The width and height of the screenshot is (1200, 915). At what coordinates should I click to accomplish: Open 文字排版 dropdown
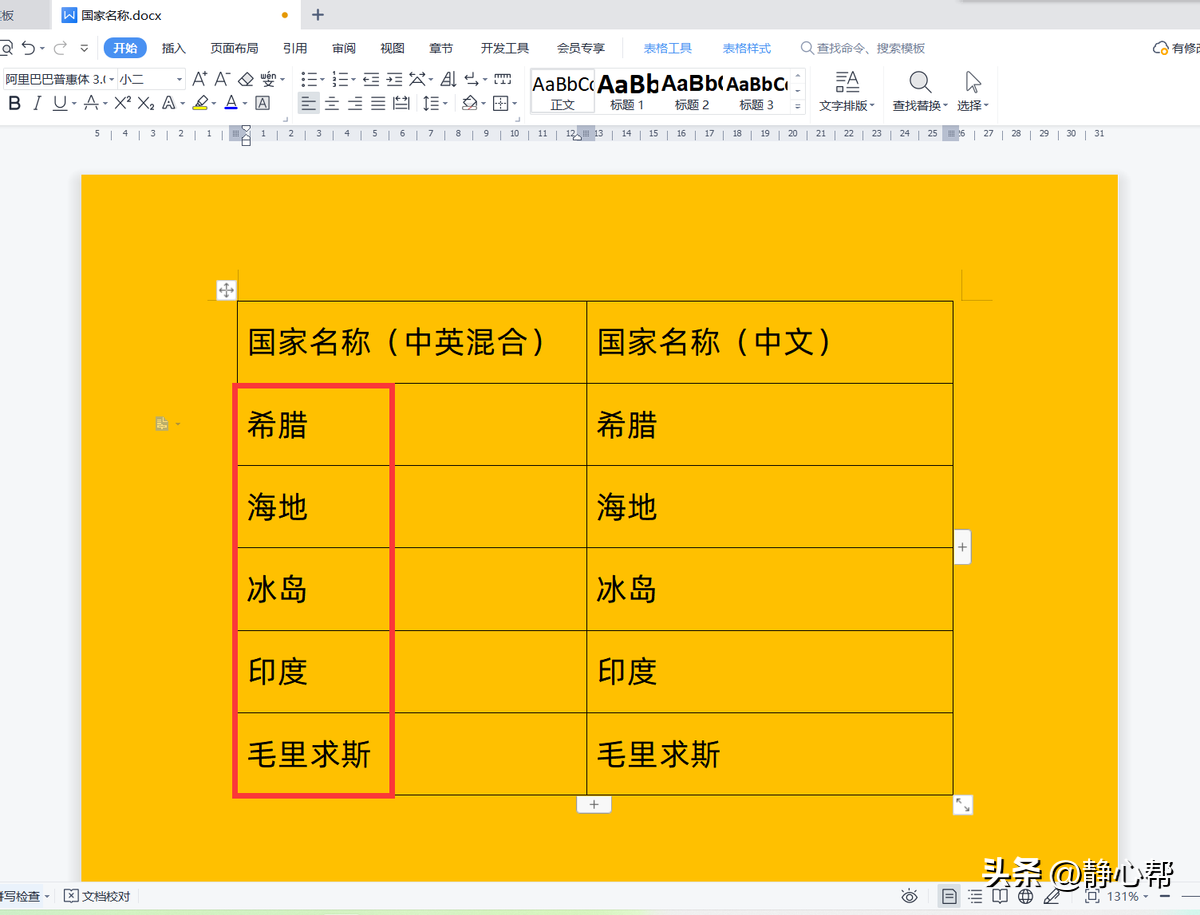tap(847, 91)
